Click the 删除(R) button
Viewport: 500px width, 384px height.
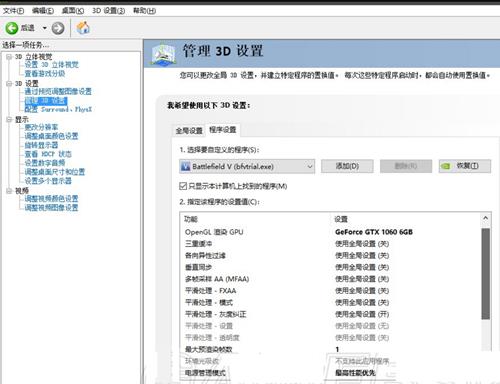(x=406, y=166)
